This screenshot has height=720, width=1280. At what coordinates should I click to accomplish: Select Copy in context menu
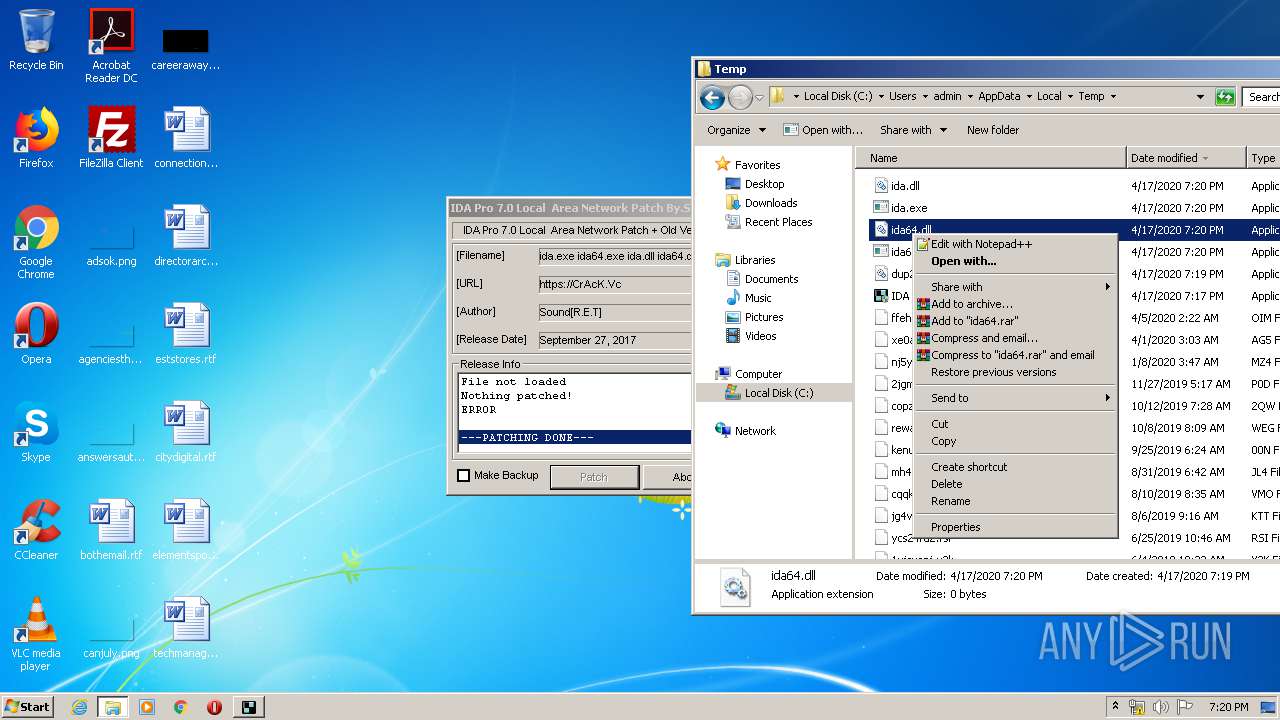(x=1015, y=441)
